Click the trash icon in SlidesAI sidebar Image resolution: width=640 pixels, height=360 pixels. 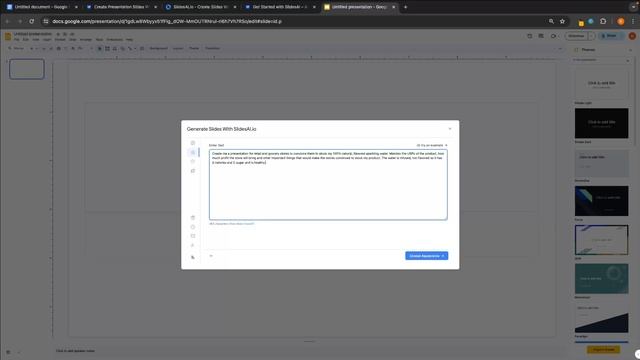(x=193, y=218)
